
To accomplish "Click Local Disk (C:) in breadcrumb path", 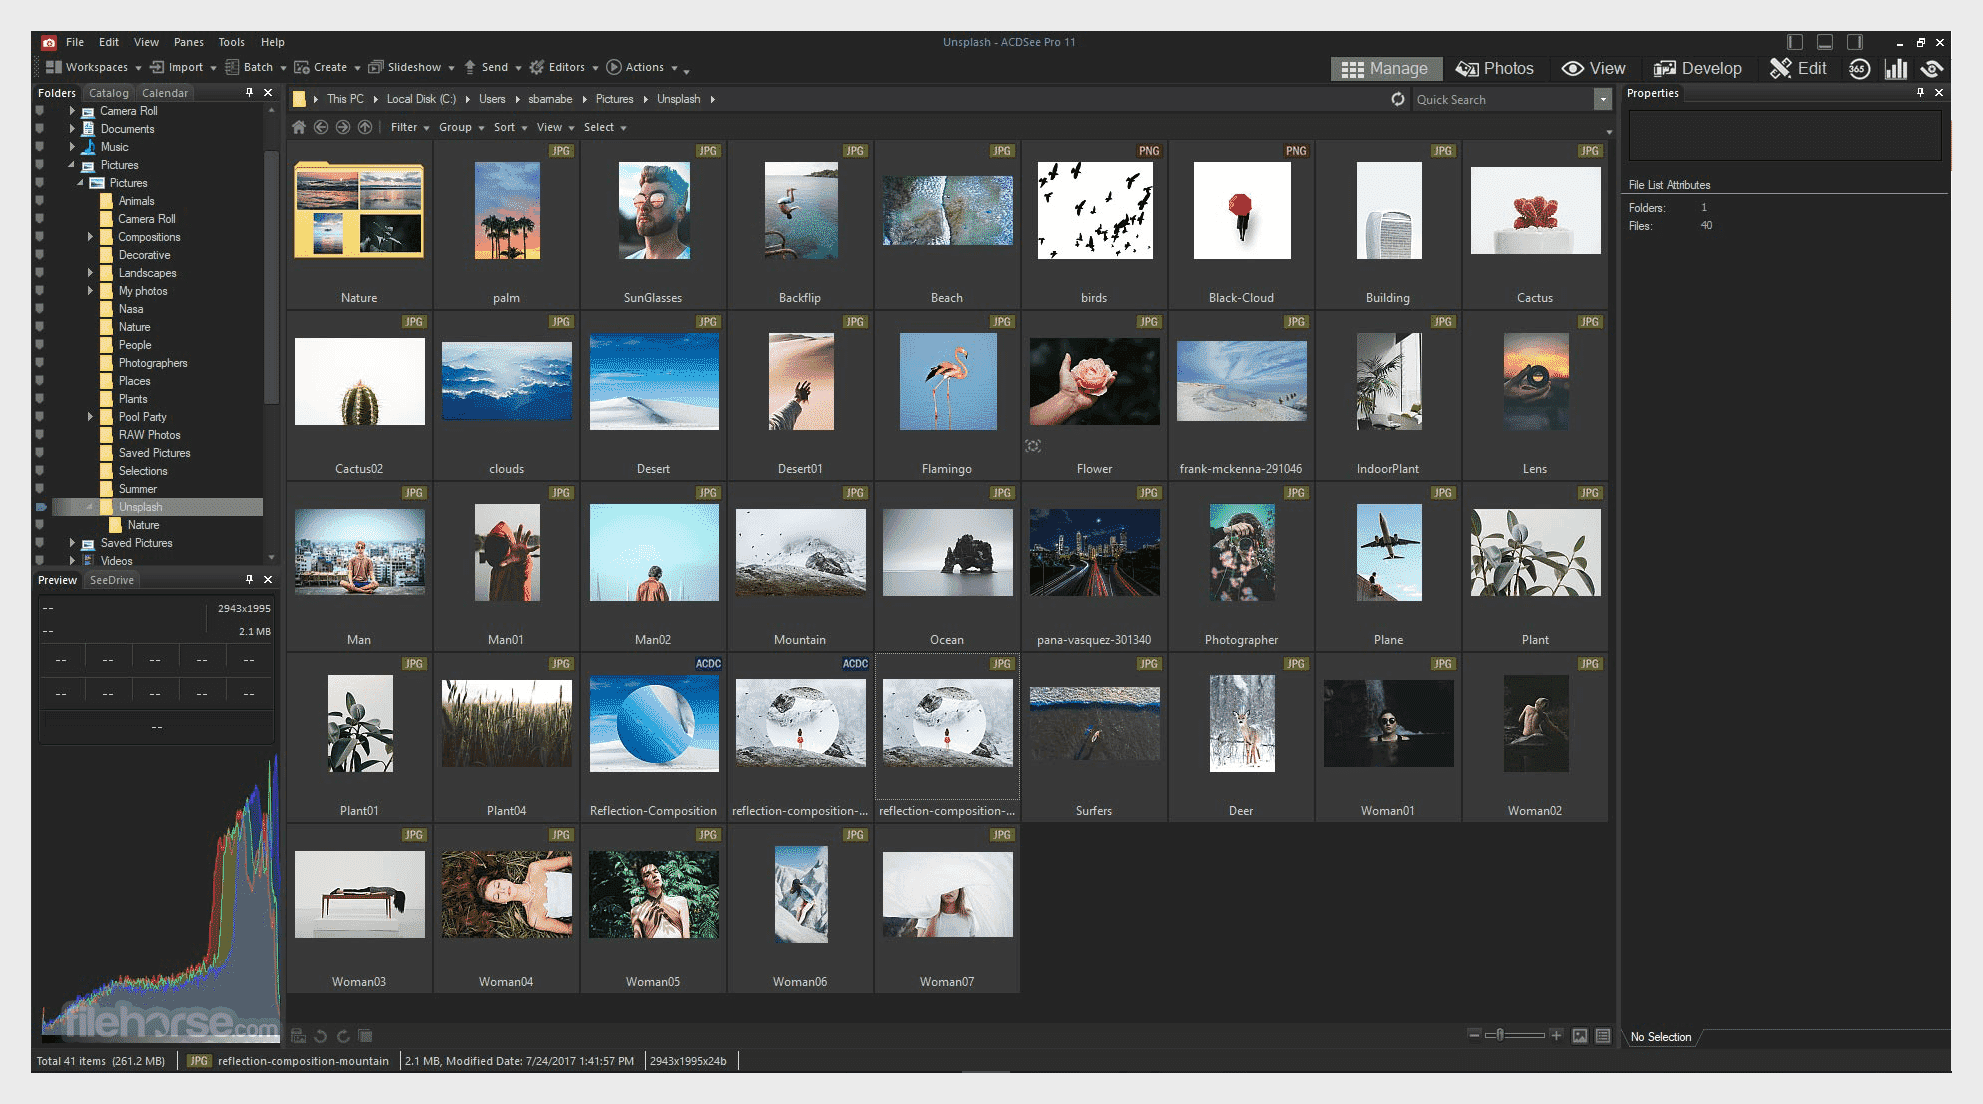I will (x=421, y=99).
